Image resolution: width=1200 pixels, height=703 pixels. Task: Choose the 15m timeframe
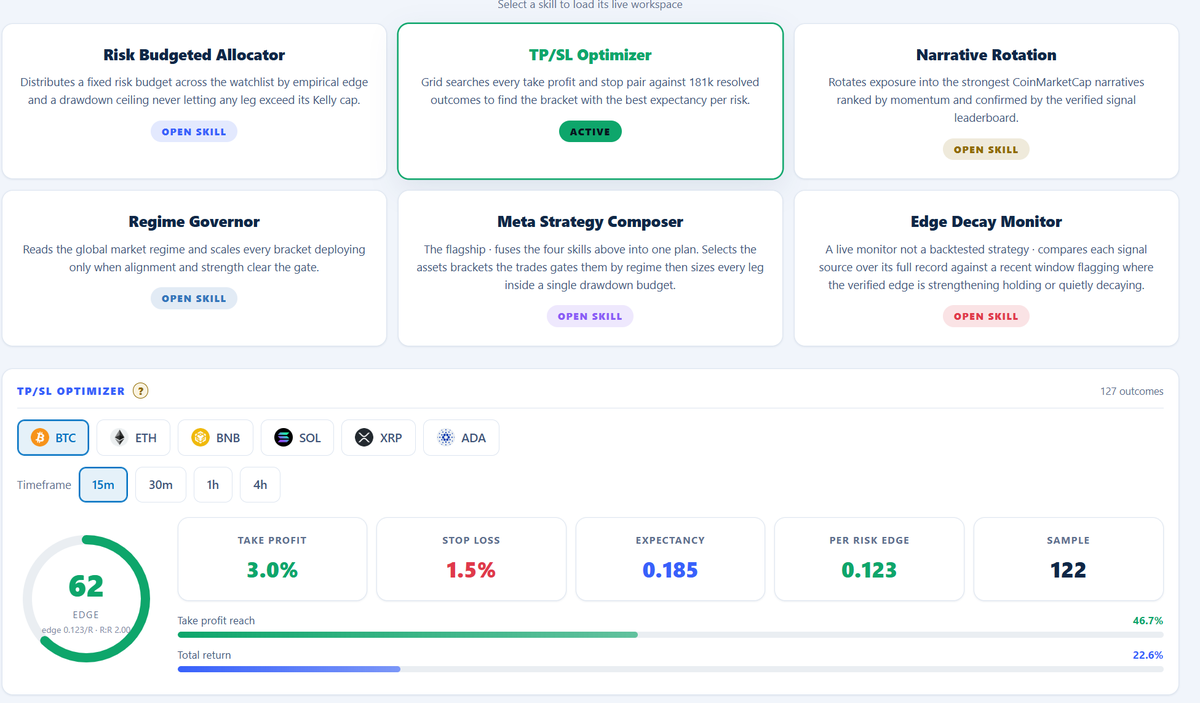coord(103,485)
